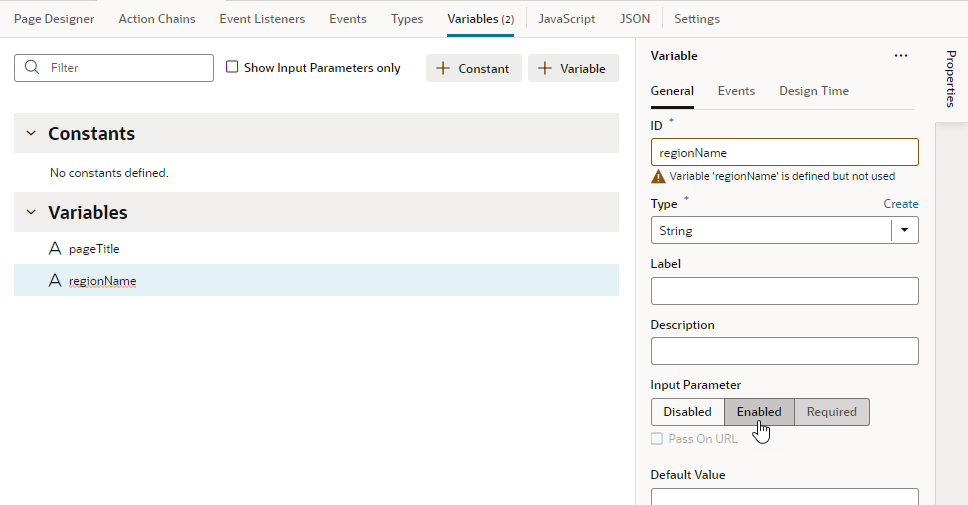The height and width of the screenshot is (505, 968).
Task: Open the Variable panel ellipsis menu
Action: tap(901, 56)
